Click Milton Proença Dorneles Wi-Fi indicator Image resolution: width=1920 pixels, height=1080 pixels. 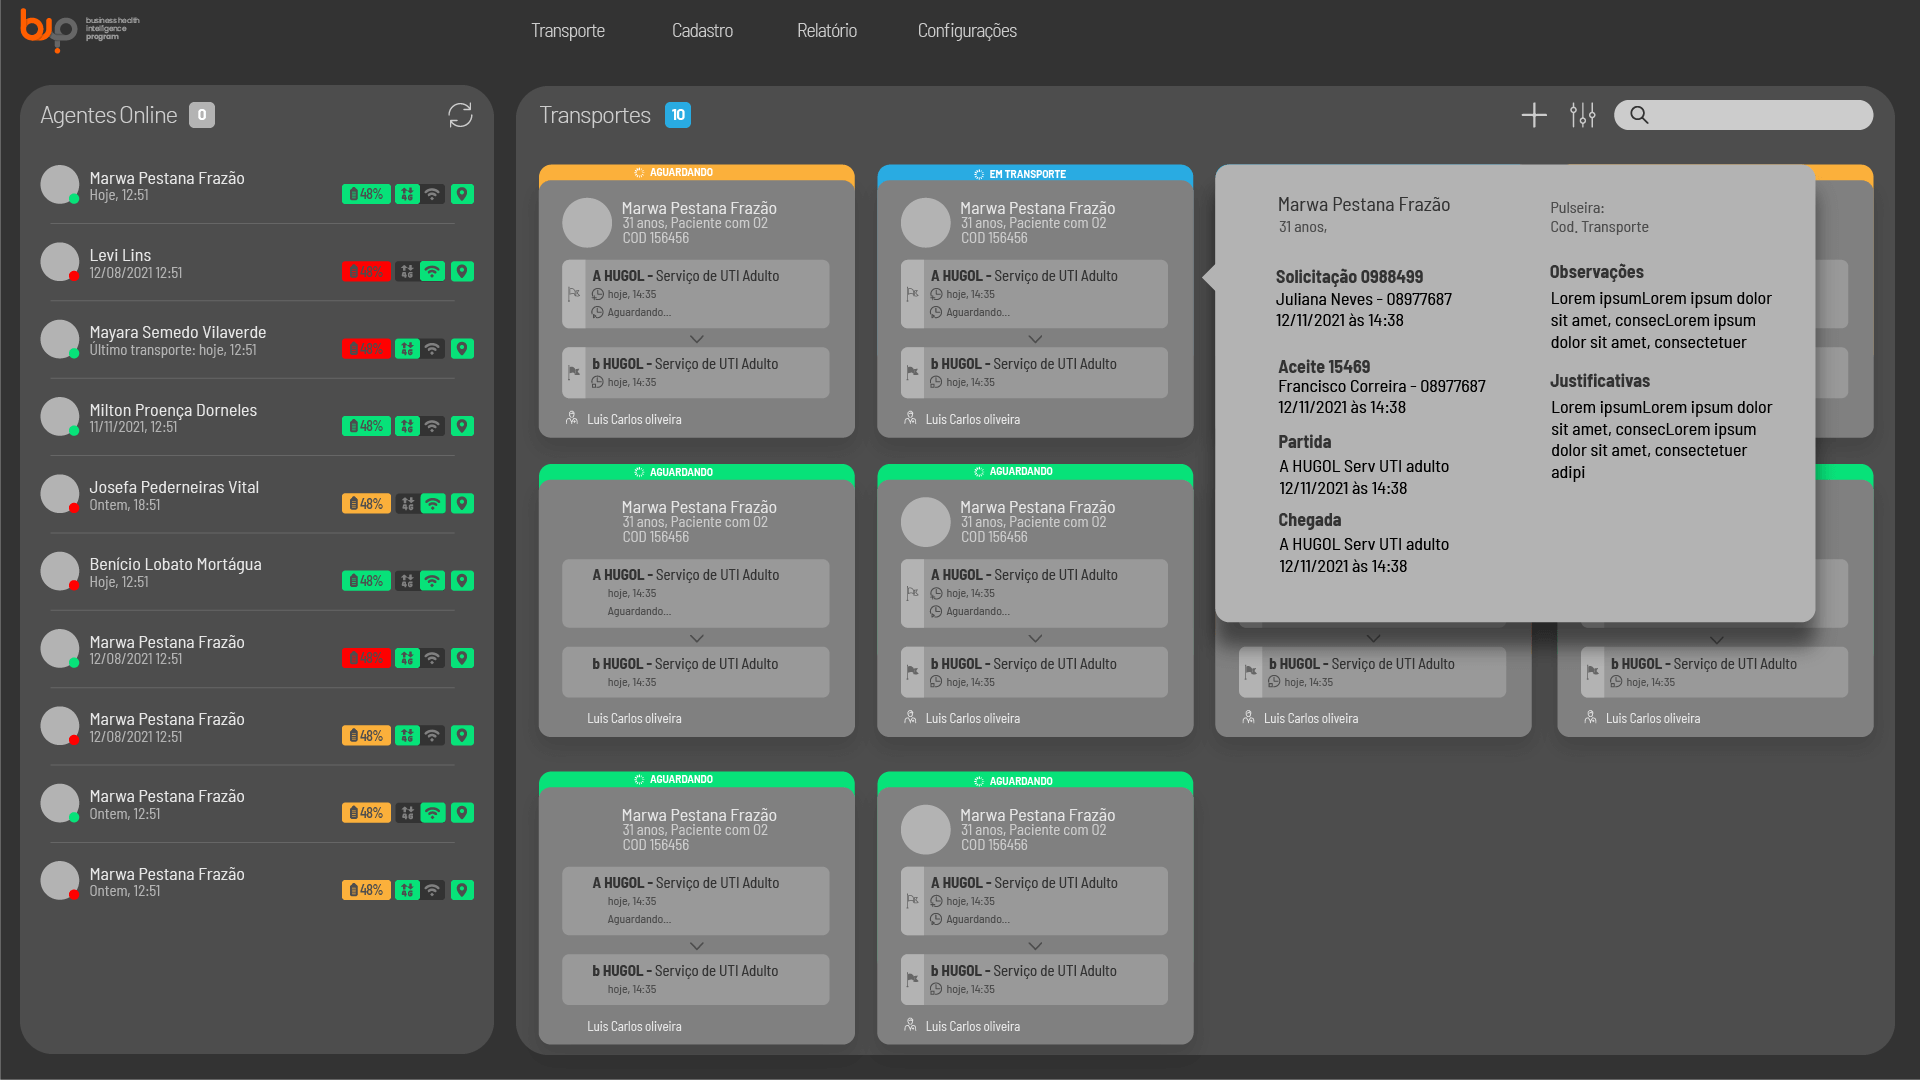(432, 426)
